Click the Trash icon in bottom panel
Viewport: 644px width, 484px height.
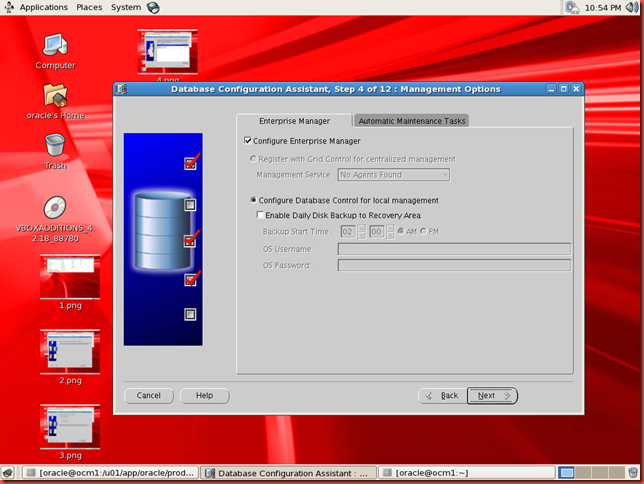click(633, 472)
